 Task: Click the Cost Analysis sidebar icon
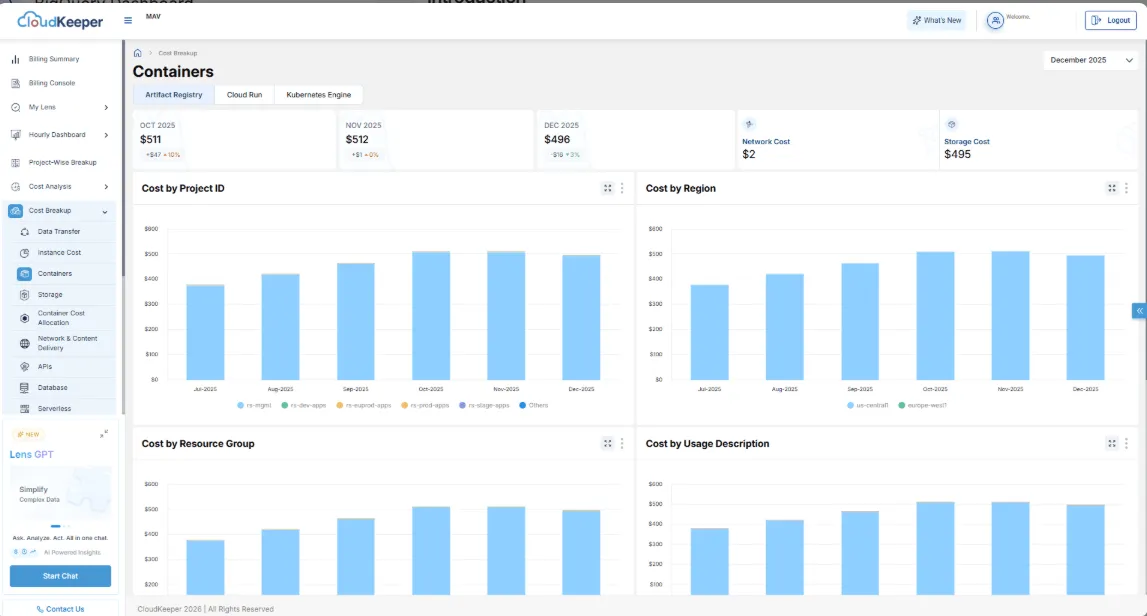[x=15, y=187]
